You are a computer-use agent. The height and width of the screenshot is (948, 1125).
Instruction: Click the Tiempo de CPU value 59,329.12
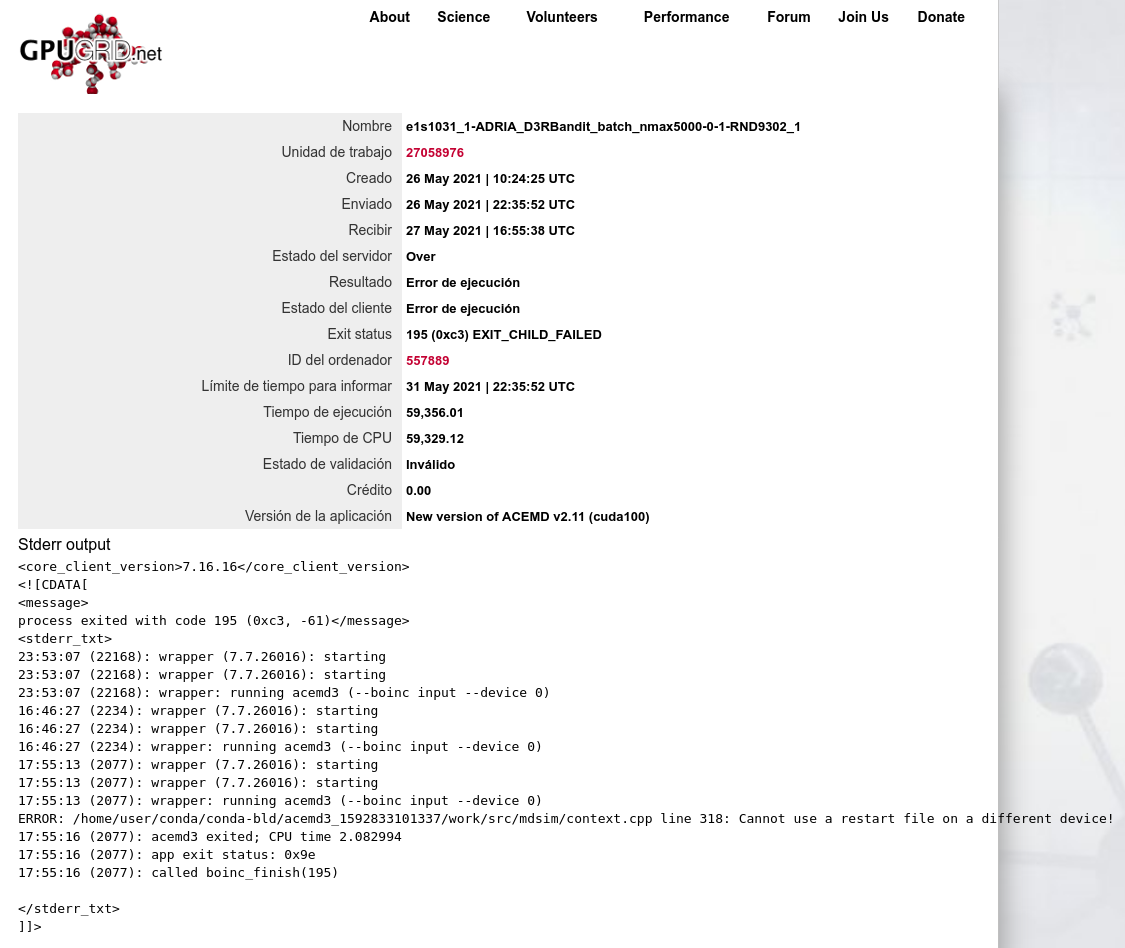(434, 439)
